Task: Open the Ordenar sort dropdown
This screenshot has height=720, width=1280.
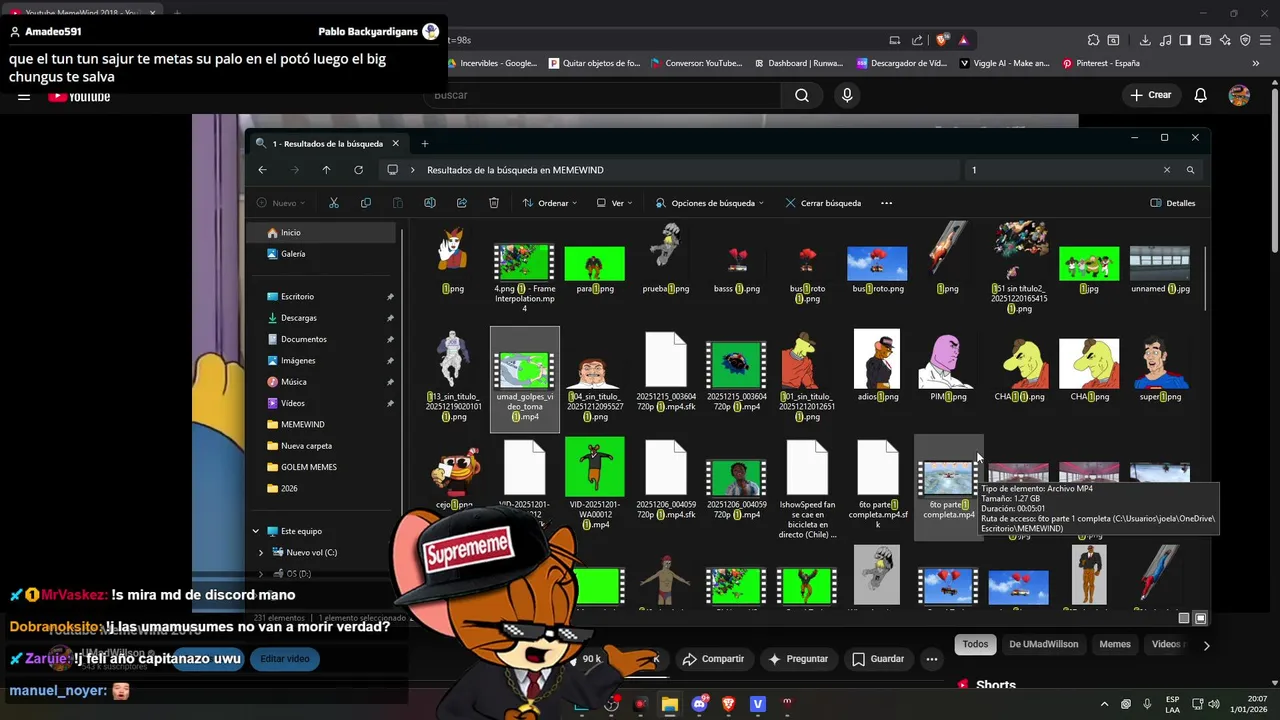Action: click(x=550, y=203)
